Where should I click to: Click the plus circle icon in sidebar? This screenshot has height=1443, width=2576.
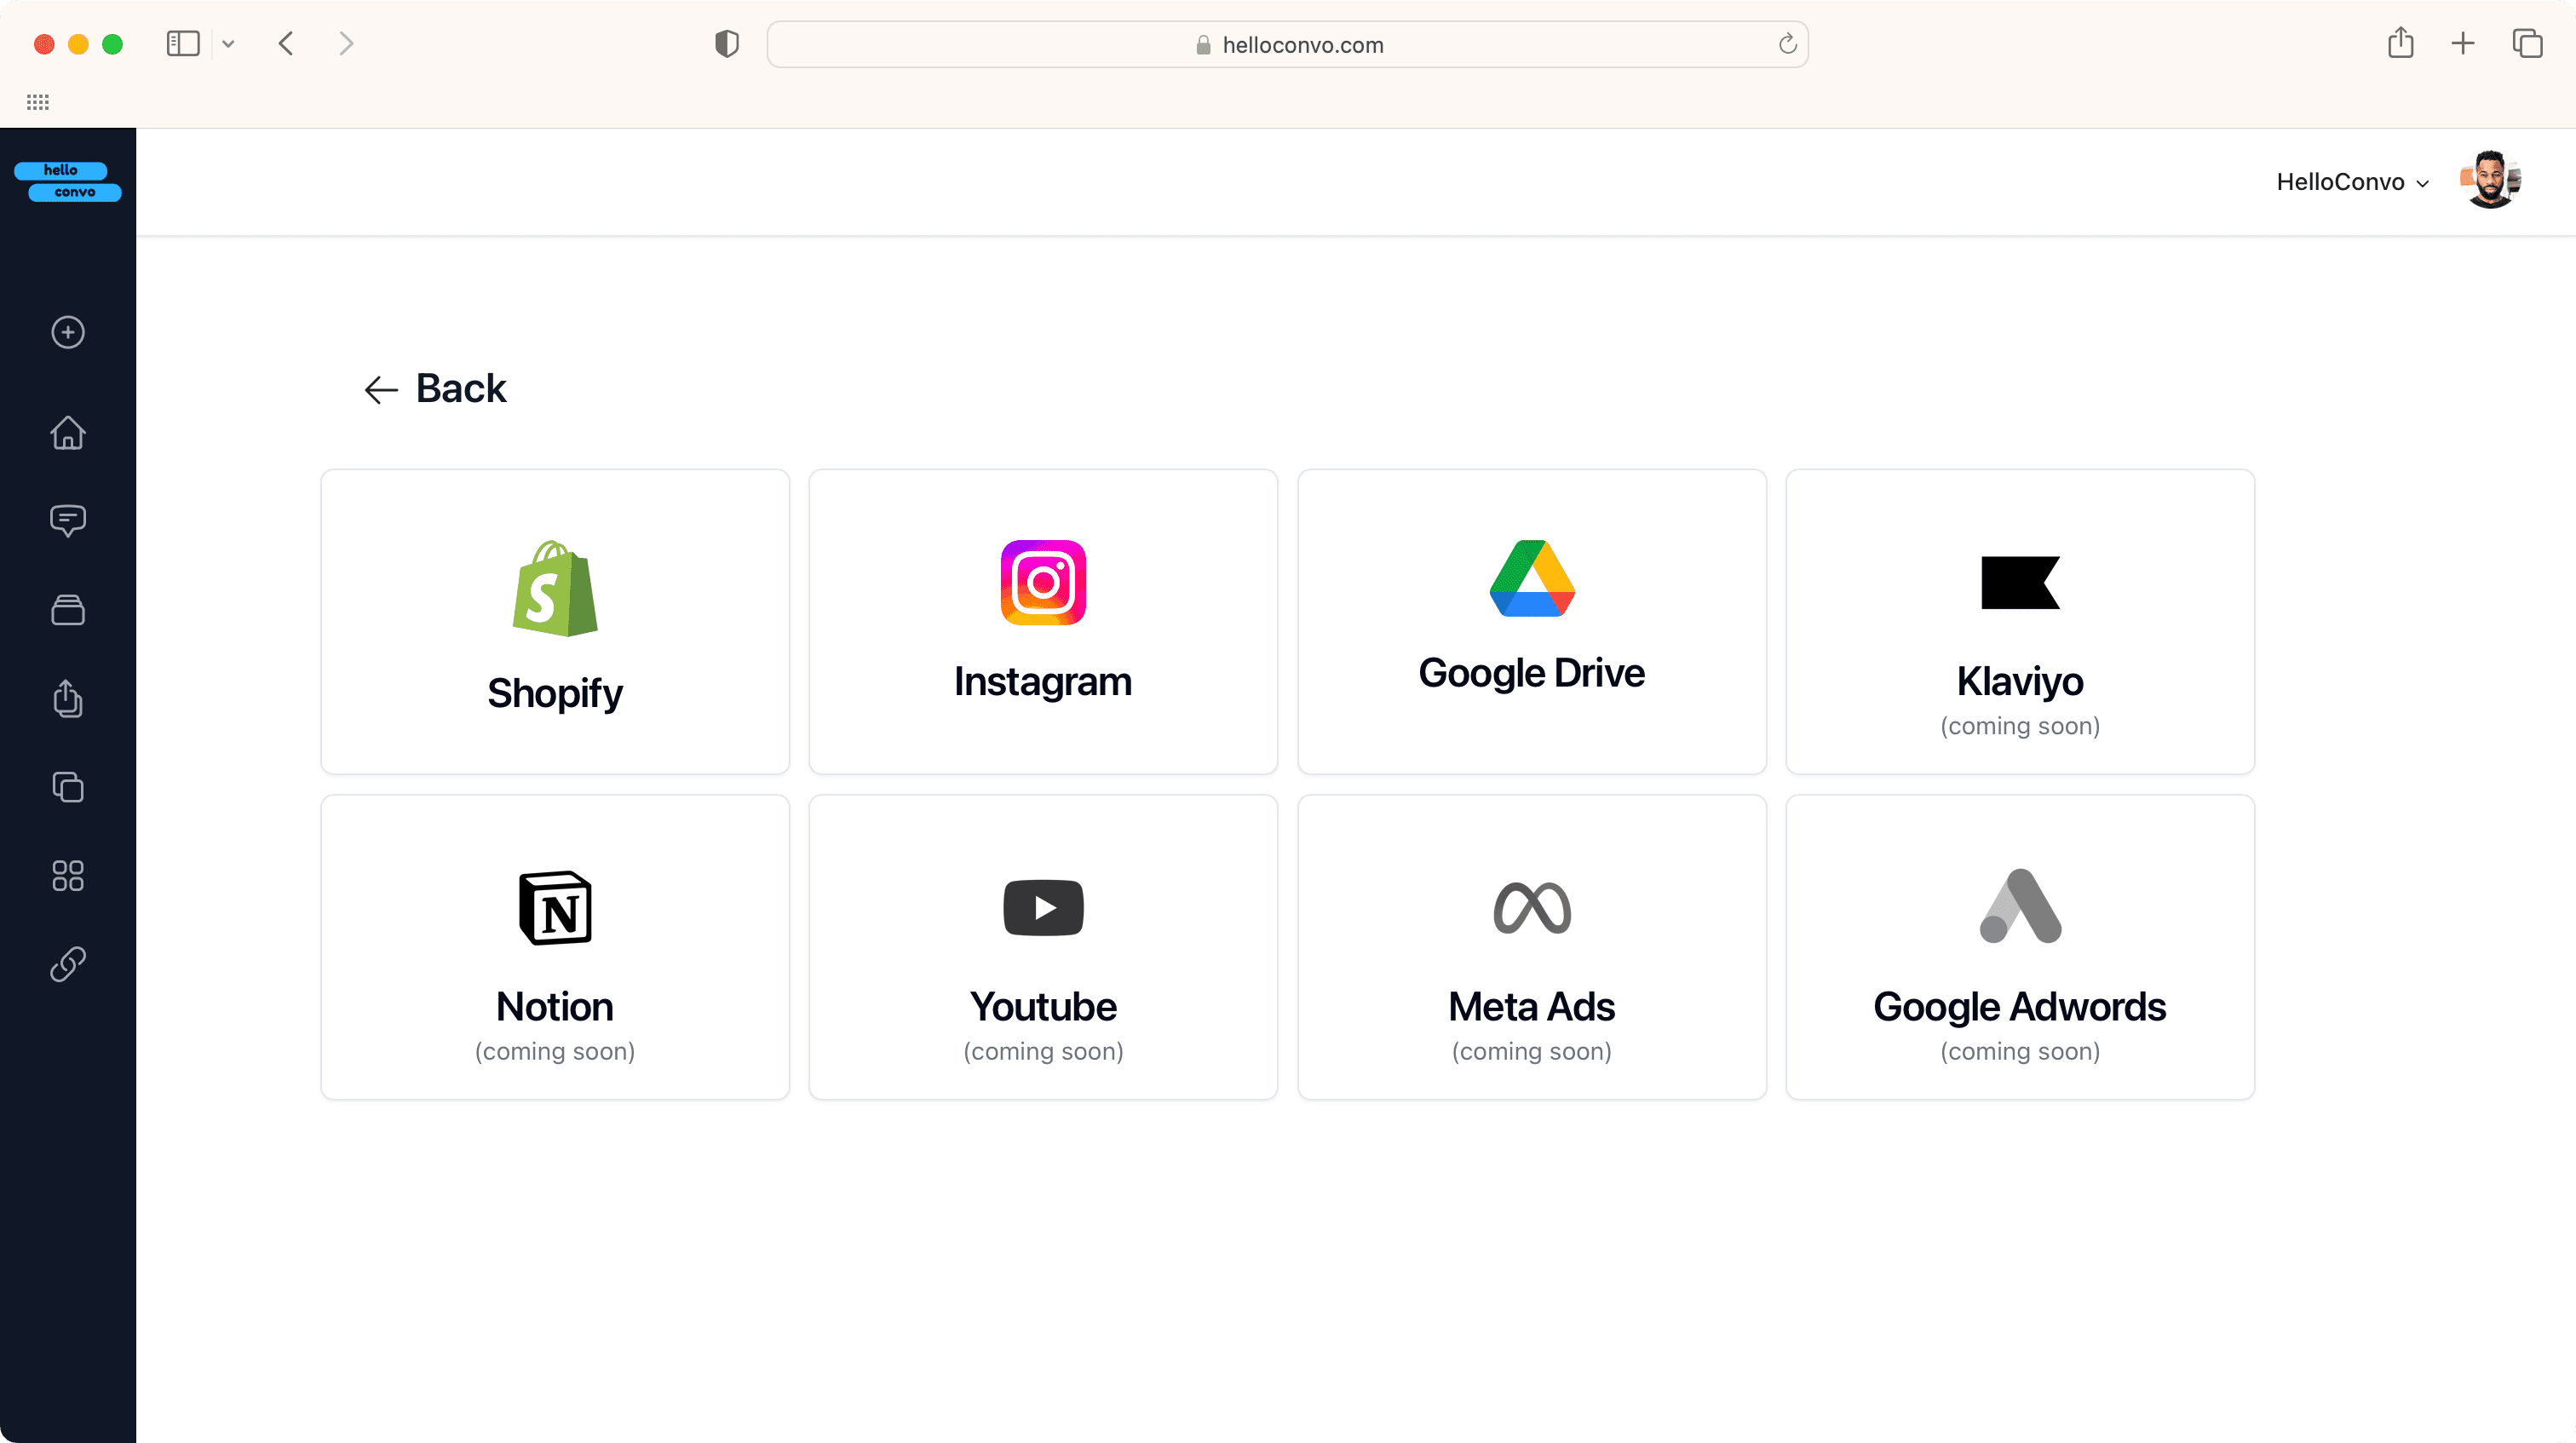[x=68, y=332]
